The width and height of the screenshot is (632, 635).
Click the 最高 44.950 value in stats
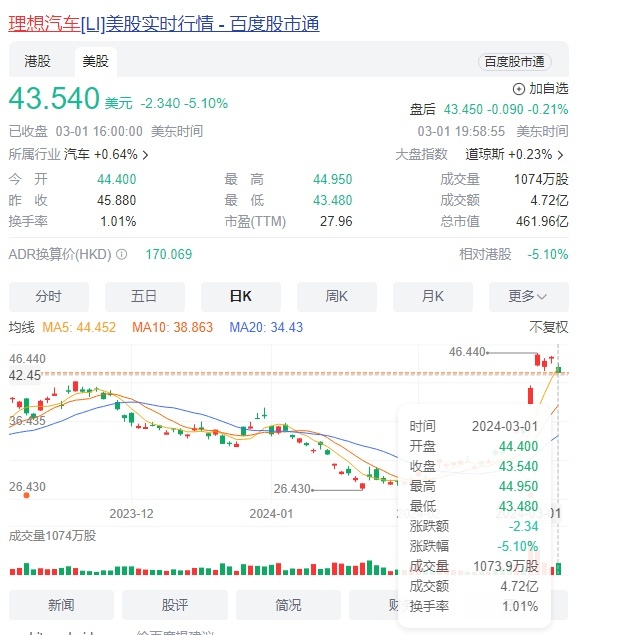tap(332, 179)
